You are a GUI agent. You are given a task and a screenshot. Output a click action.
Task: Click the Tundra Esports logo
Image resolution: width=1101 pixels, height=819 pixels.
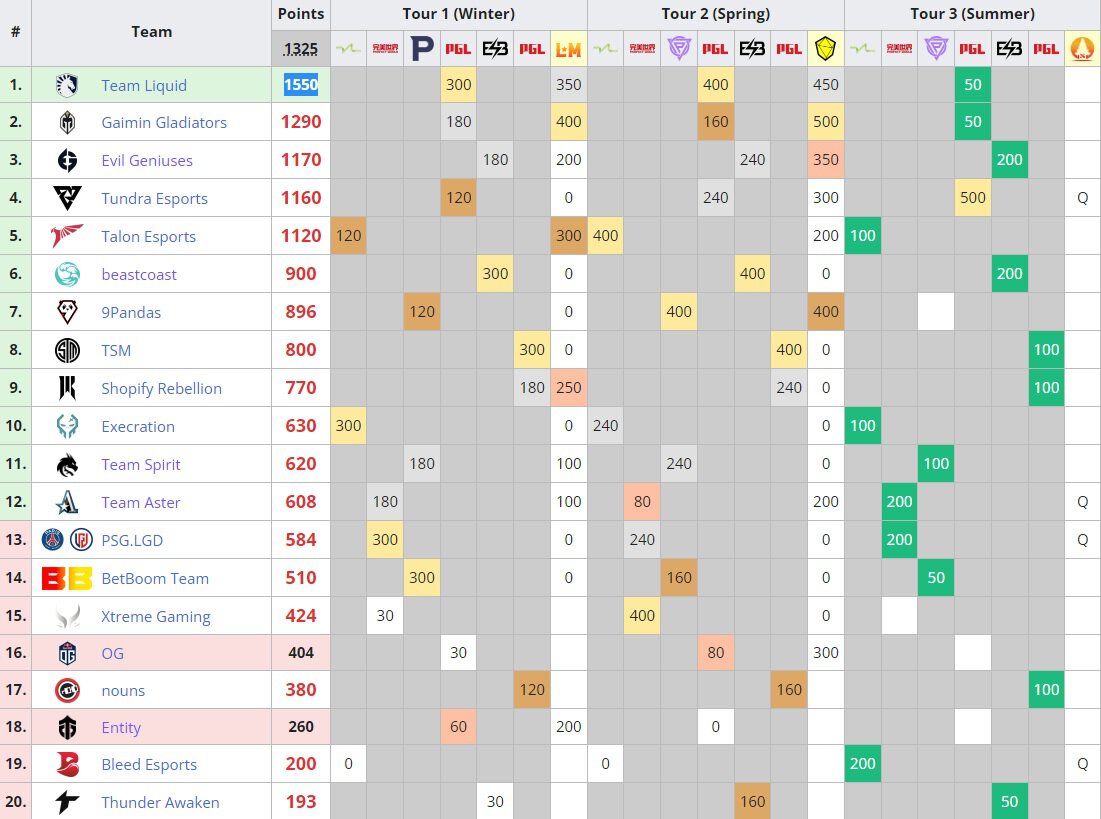click(x=67, y=198)
